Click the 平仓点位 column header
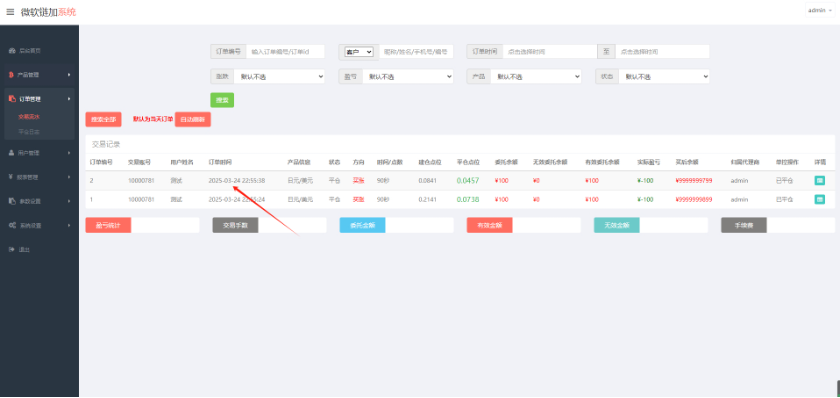The height and width of the screenshot is (398, 840). click(x=468, y=162)
